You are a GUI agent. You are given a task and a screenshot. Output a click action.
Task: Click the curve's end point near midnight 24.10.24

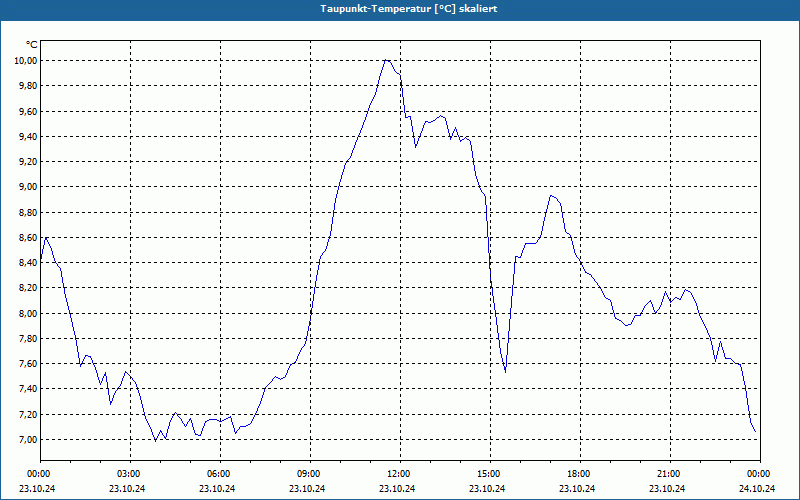(x=755, y=431)
